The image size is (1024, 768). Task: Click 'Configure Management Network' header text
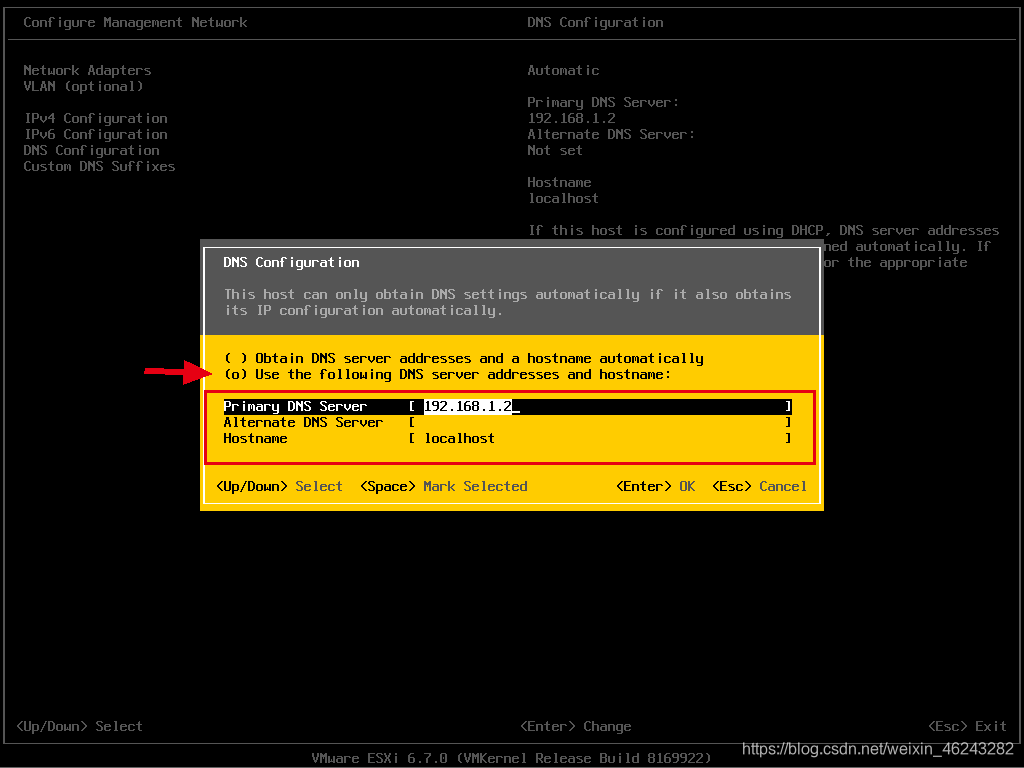point(135,22)
